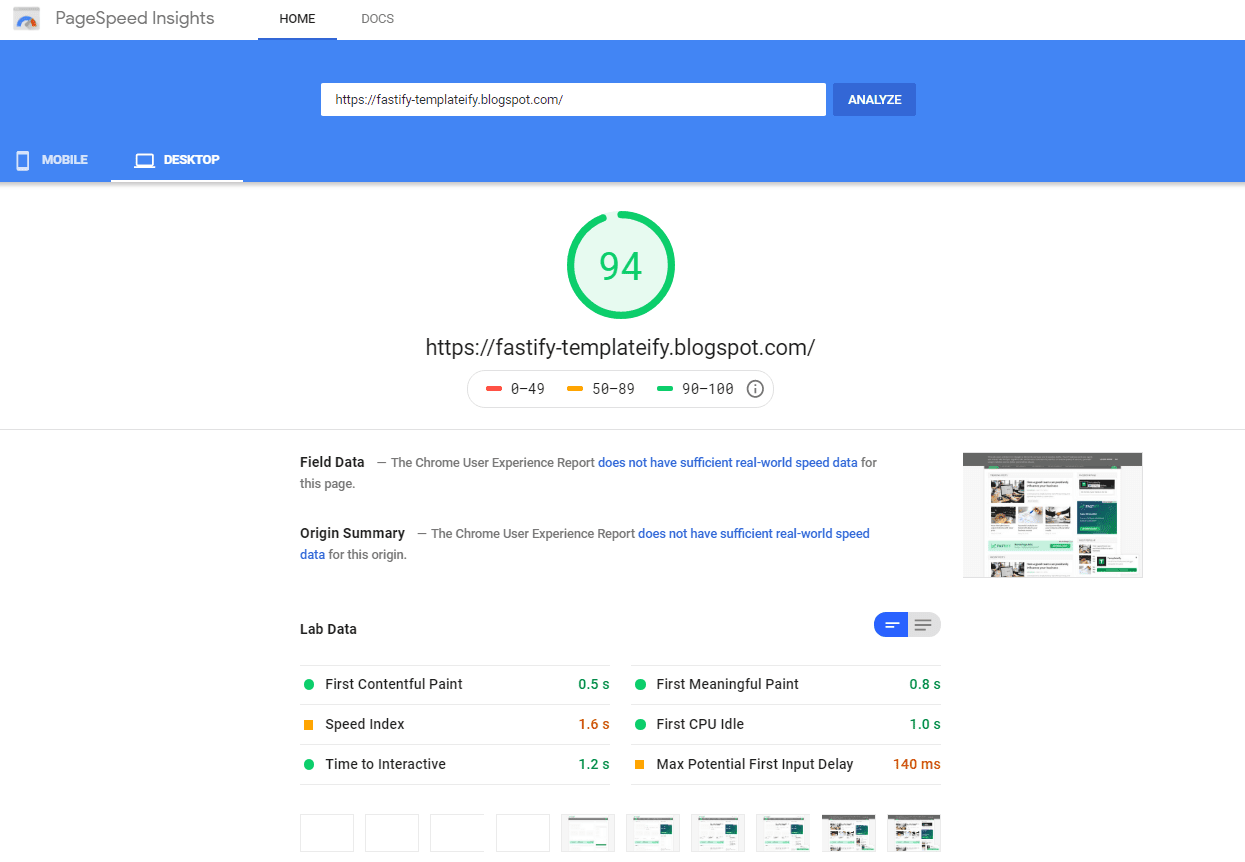1245x862 pixels.
Task: Click the PageSpeed Insights title text
Action: 135,19
